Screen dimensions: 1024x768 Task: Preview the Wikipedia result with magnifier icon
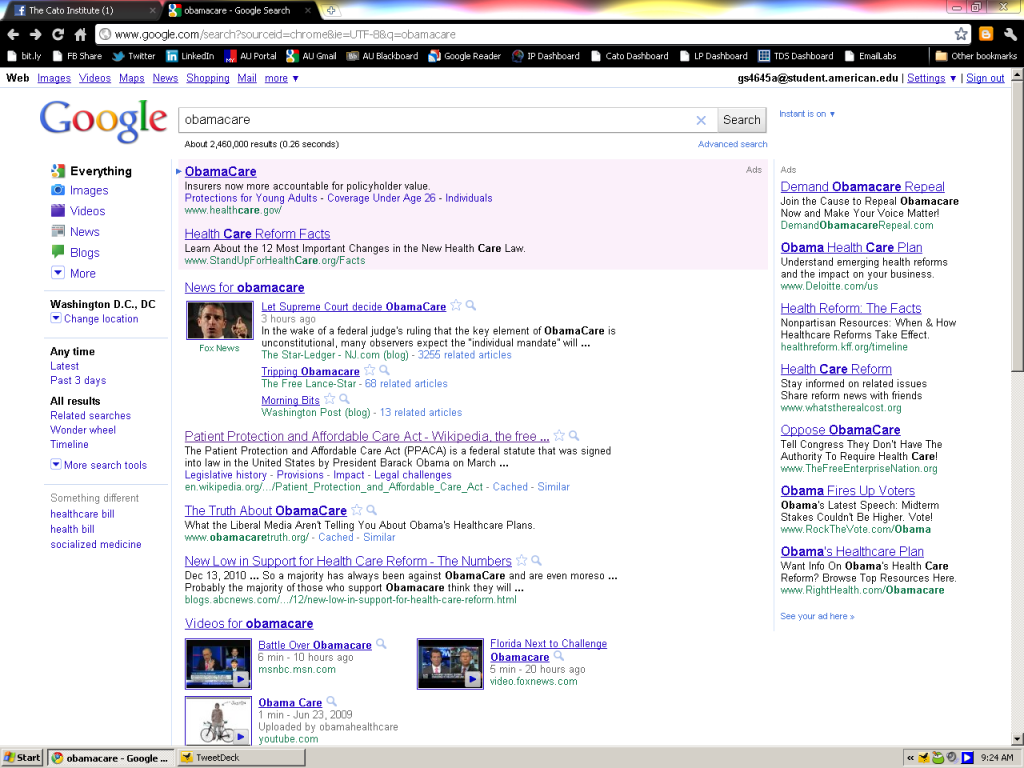pyautogui.click(x=574, y=436)
